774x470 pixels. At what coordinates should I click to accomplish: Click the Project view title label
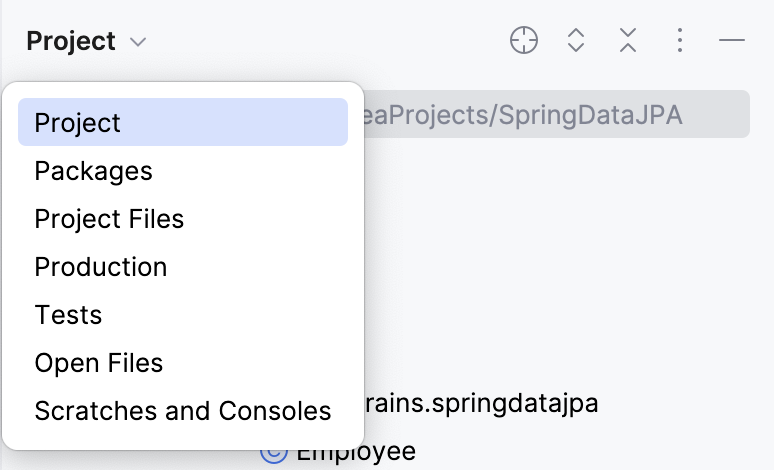click(x=71, y=42)
